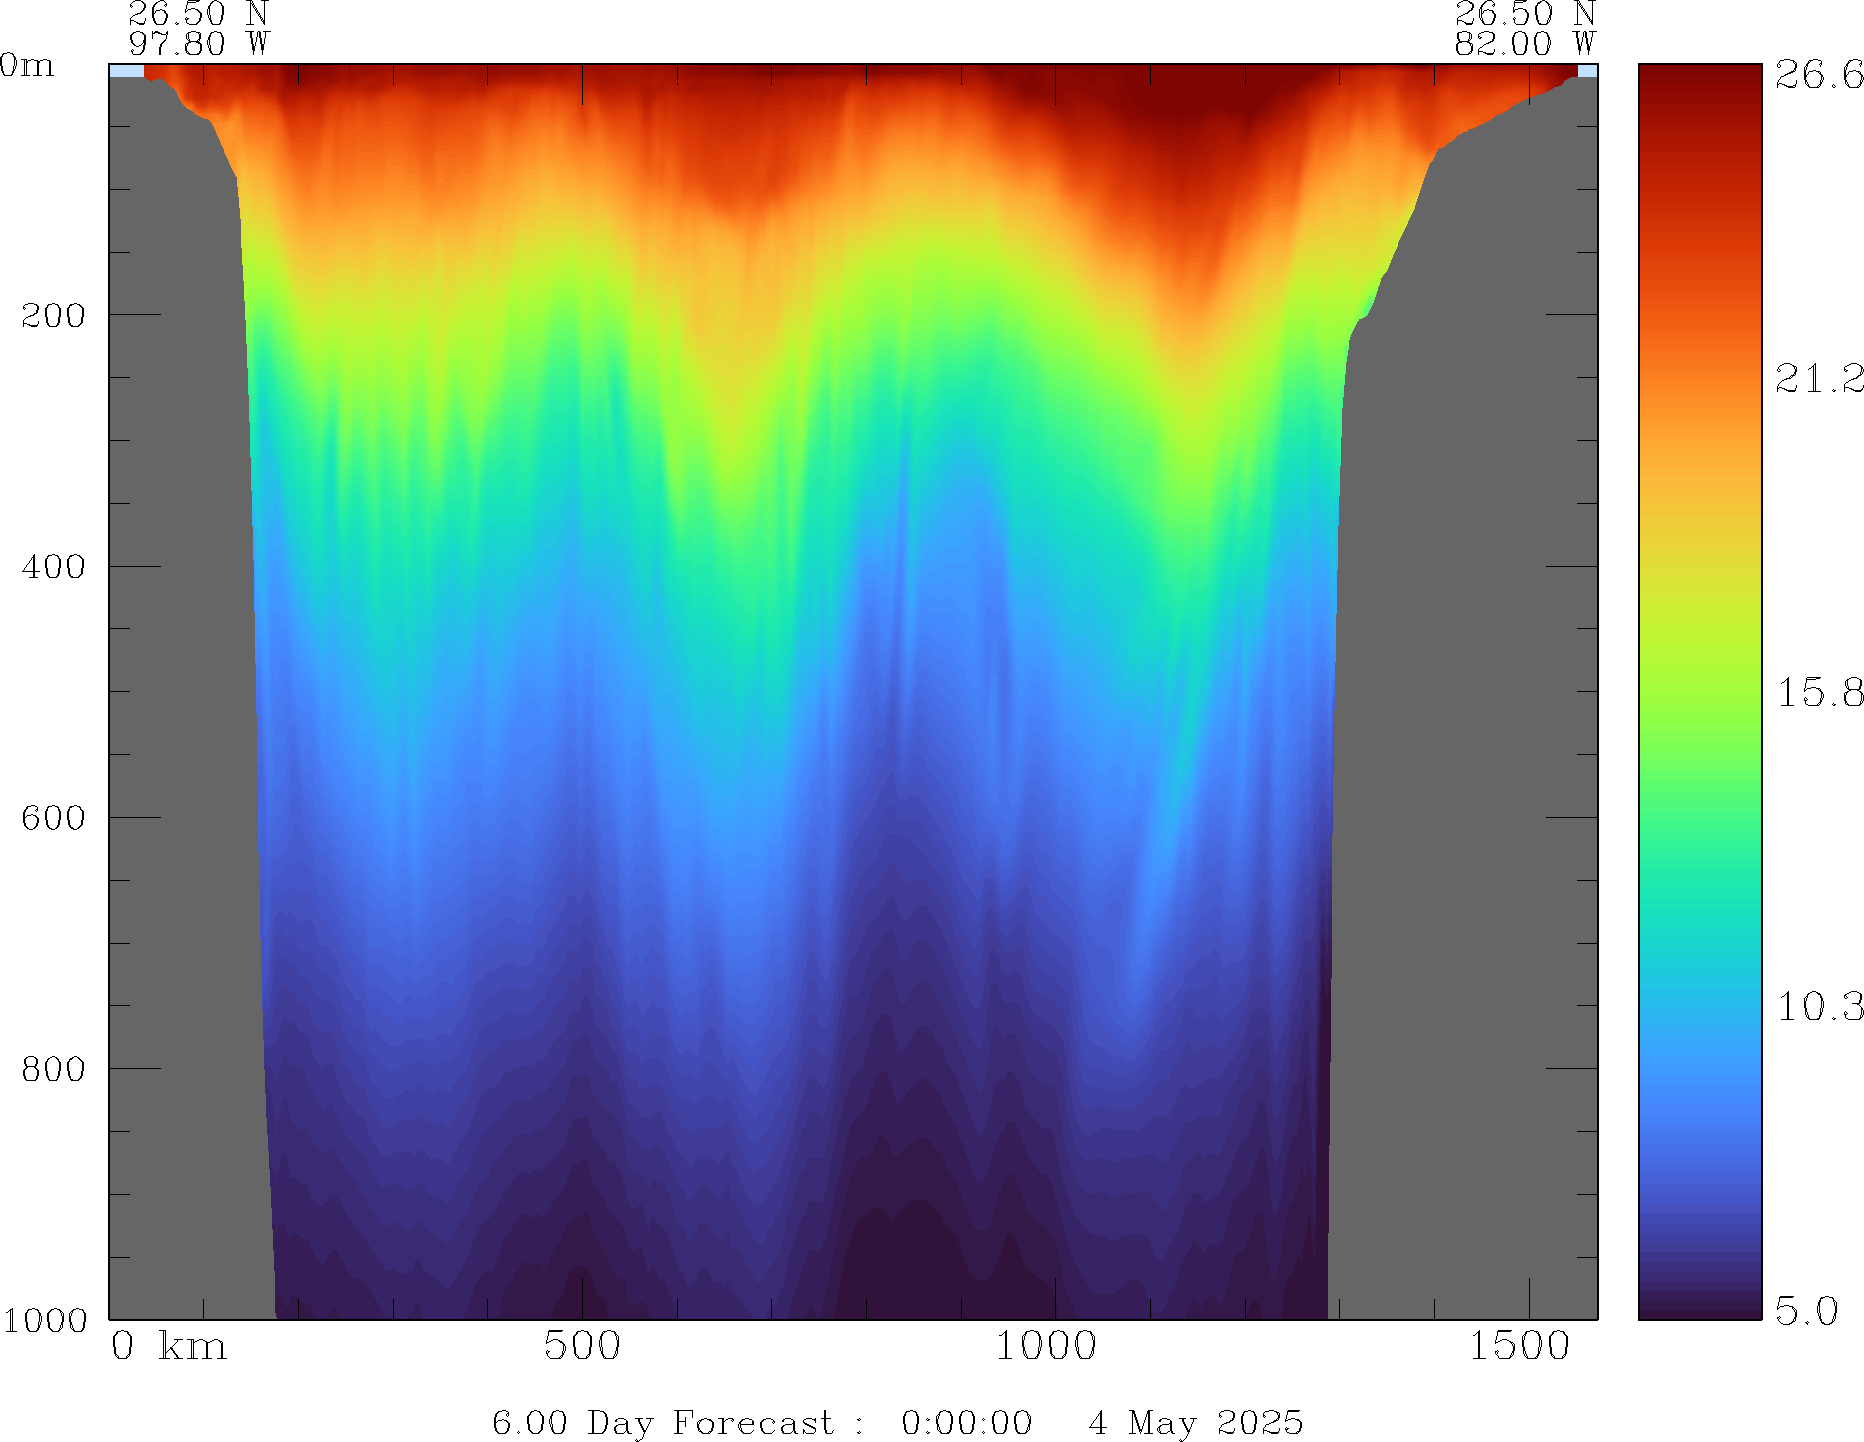Click the 5.0 minimum colorbar value

point(1806,1310)
